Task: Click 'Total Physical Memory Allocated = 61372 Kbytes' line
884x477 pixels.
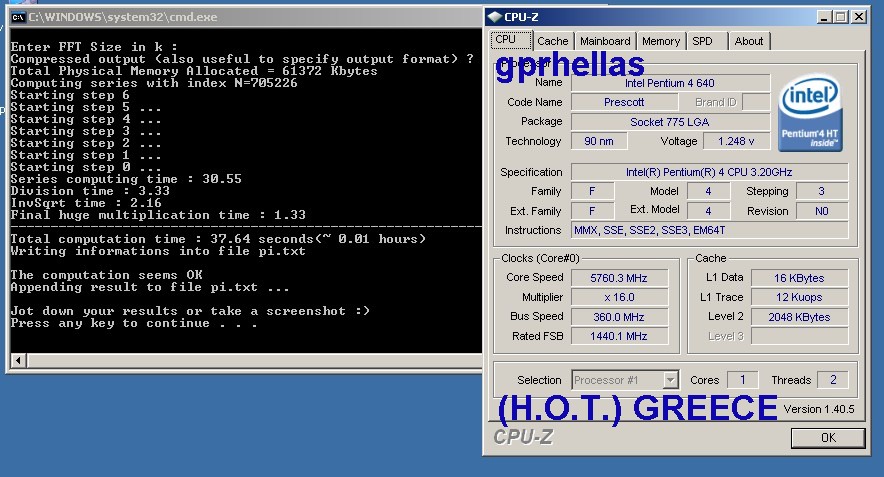Action: pos(194,71)
